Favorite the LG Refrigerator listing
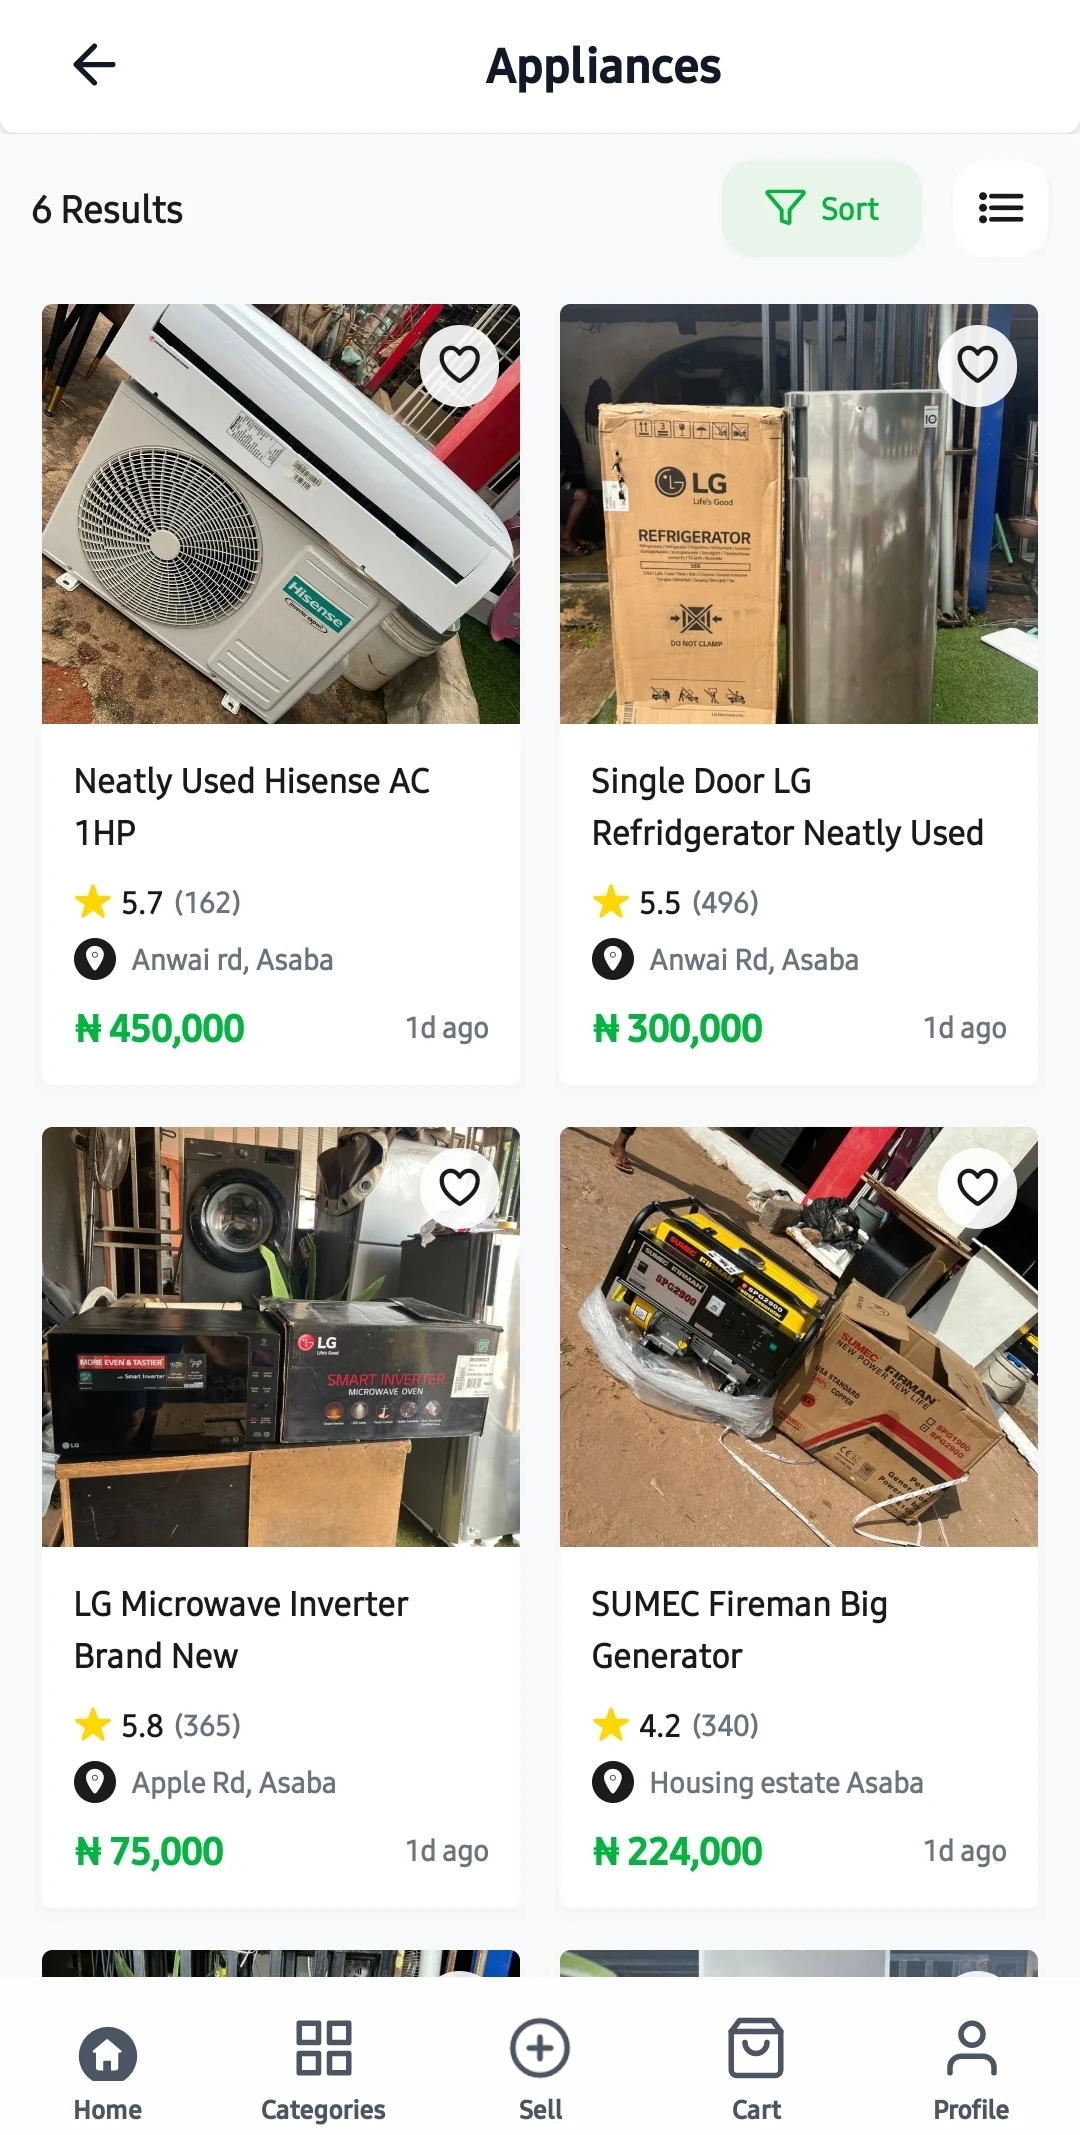Screen dimensions: 1080x2135 (x=977, y=365)
